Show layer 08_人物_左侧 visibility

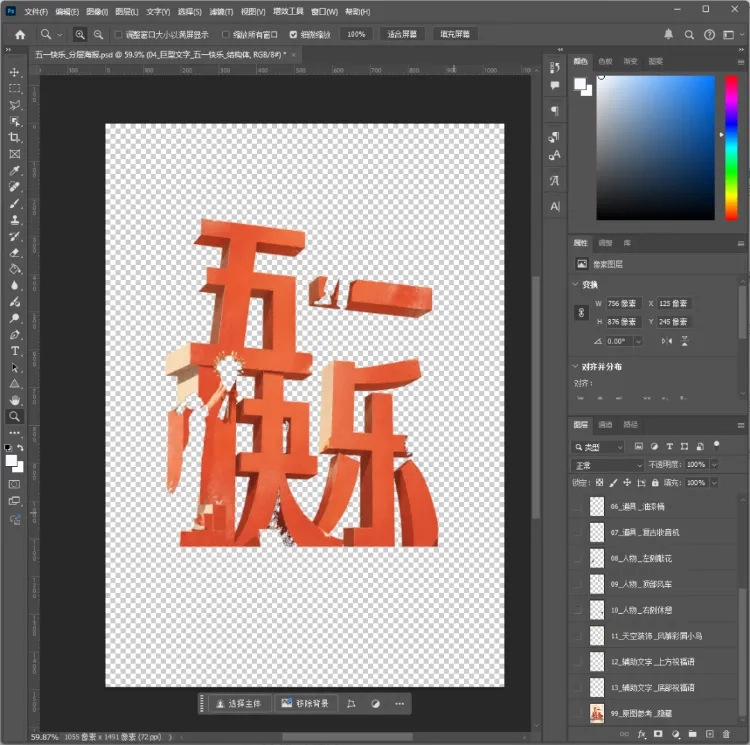[x=578, y=558]
